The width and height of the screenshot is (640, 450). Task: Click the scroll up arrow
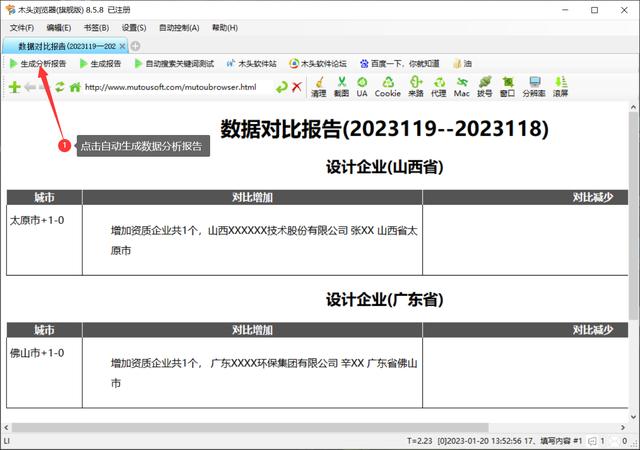coord(633,107)
